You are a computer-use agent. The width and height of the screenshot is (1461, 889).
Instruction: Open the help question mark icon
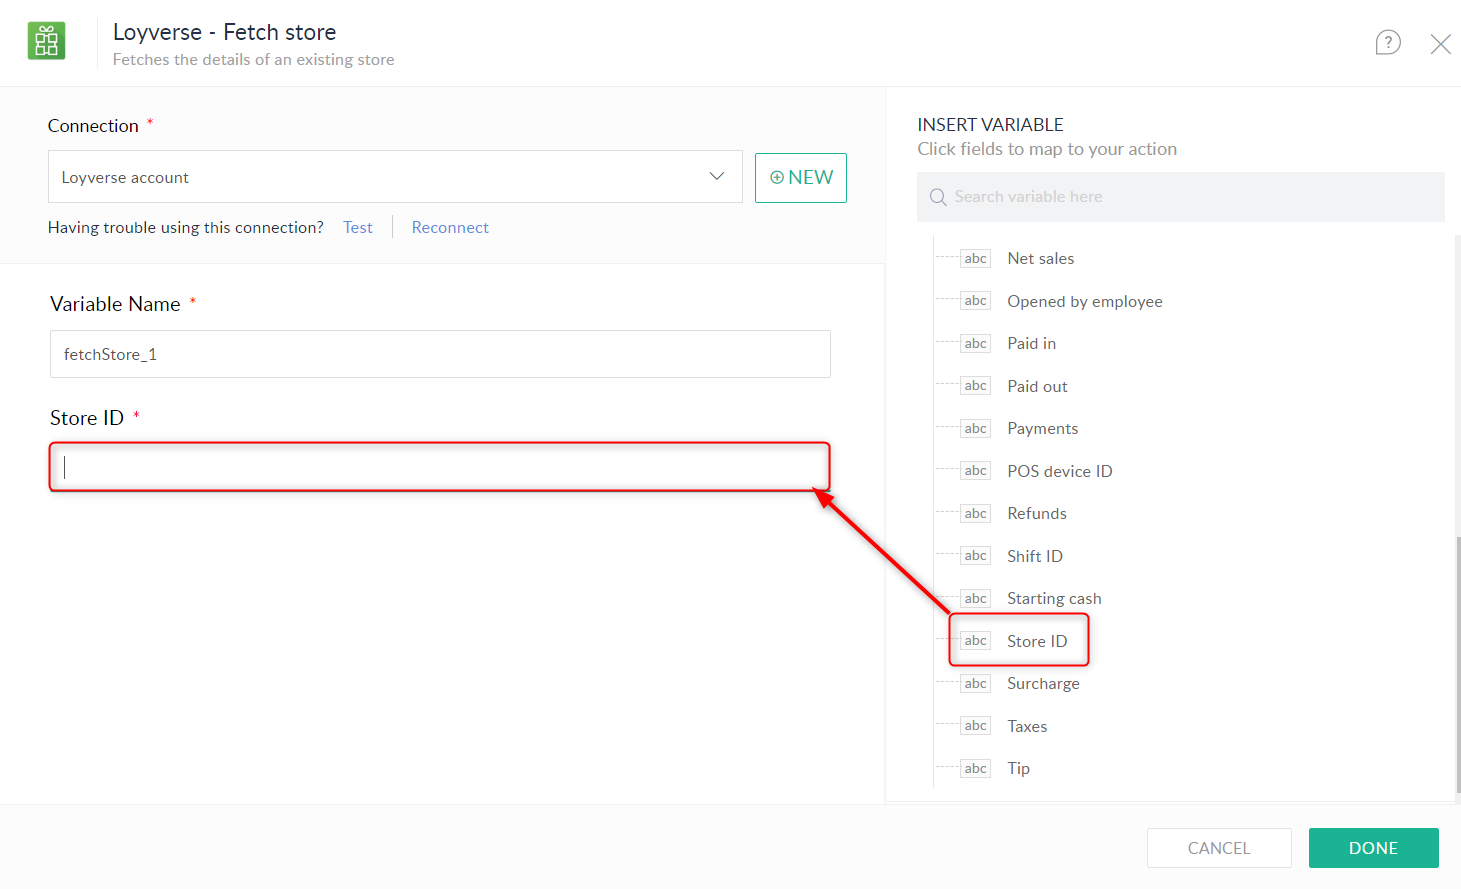pos(1387,42)
